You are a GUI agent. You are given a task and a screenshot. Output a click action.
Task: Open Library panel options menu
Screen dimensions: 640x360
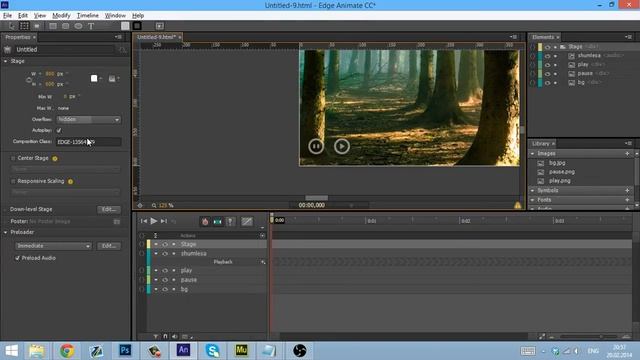[628, 144]
